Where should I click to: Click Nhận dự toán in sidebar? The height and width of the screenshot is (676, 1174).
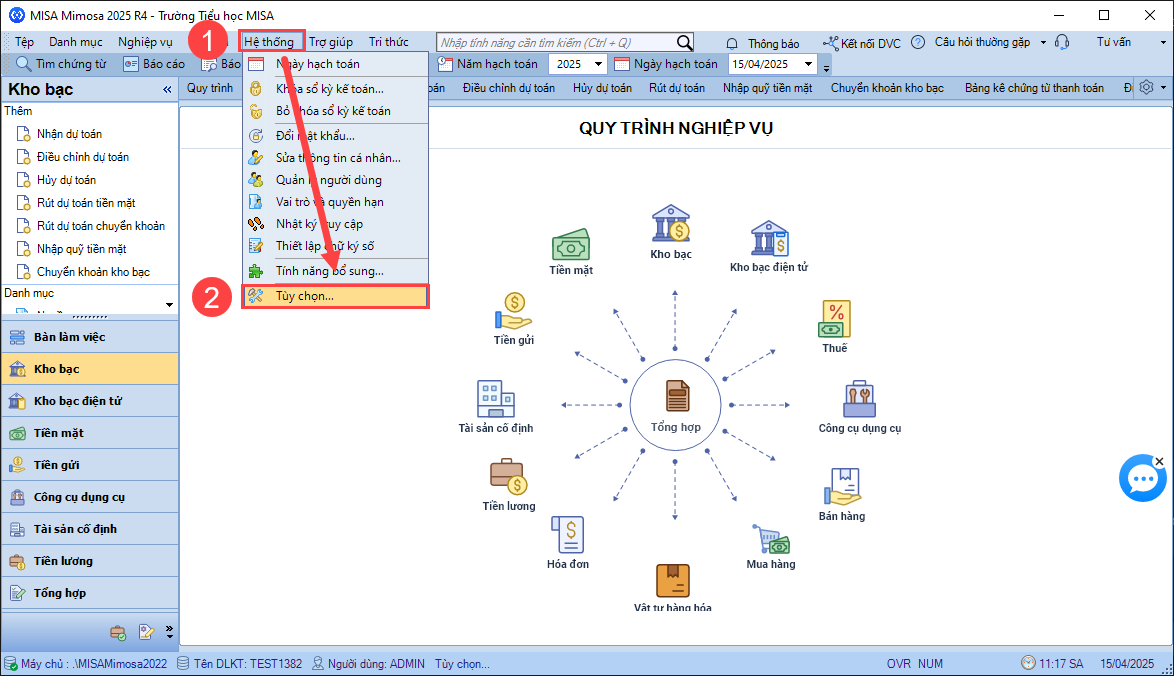click(x=69, y=134)
